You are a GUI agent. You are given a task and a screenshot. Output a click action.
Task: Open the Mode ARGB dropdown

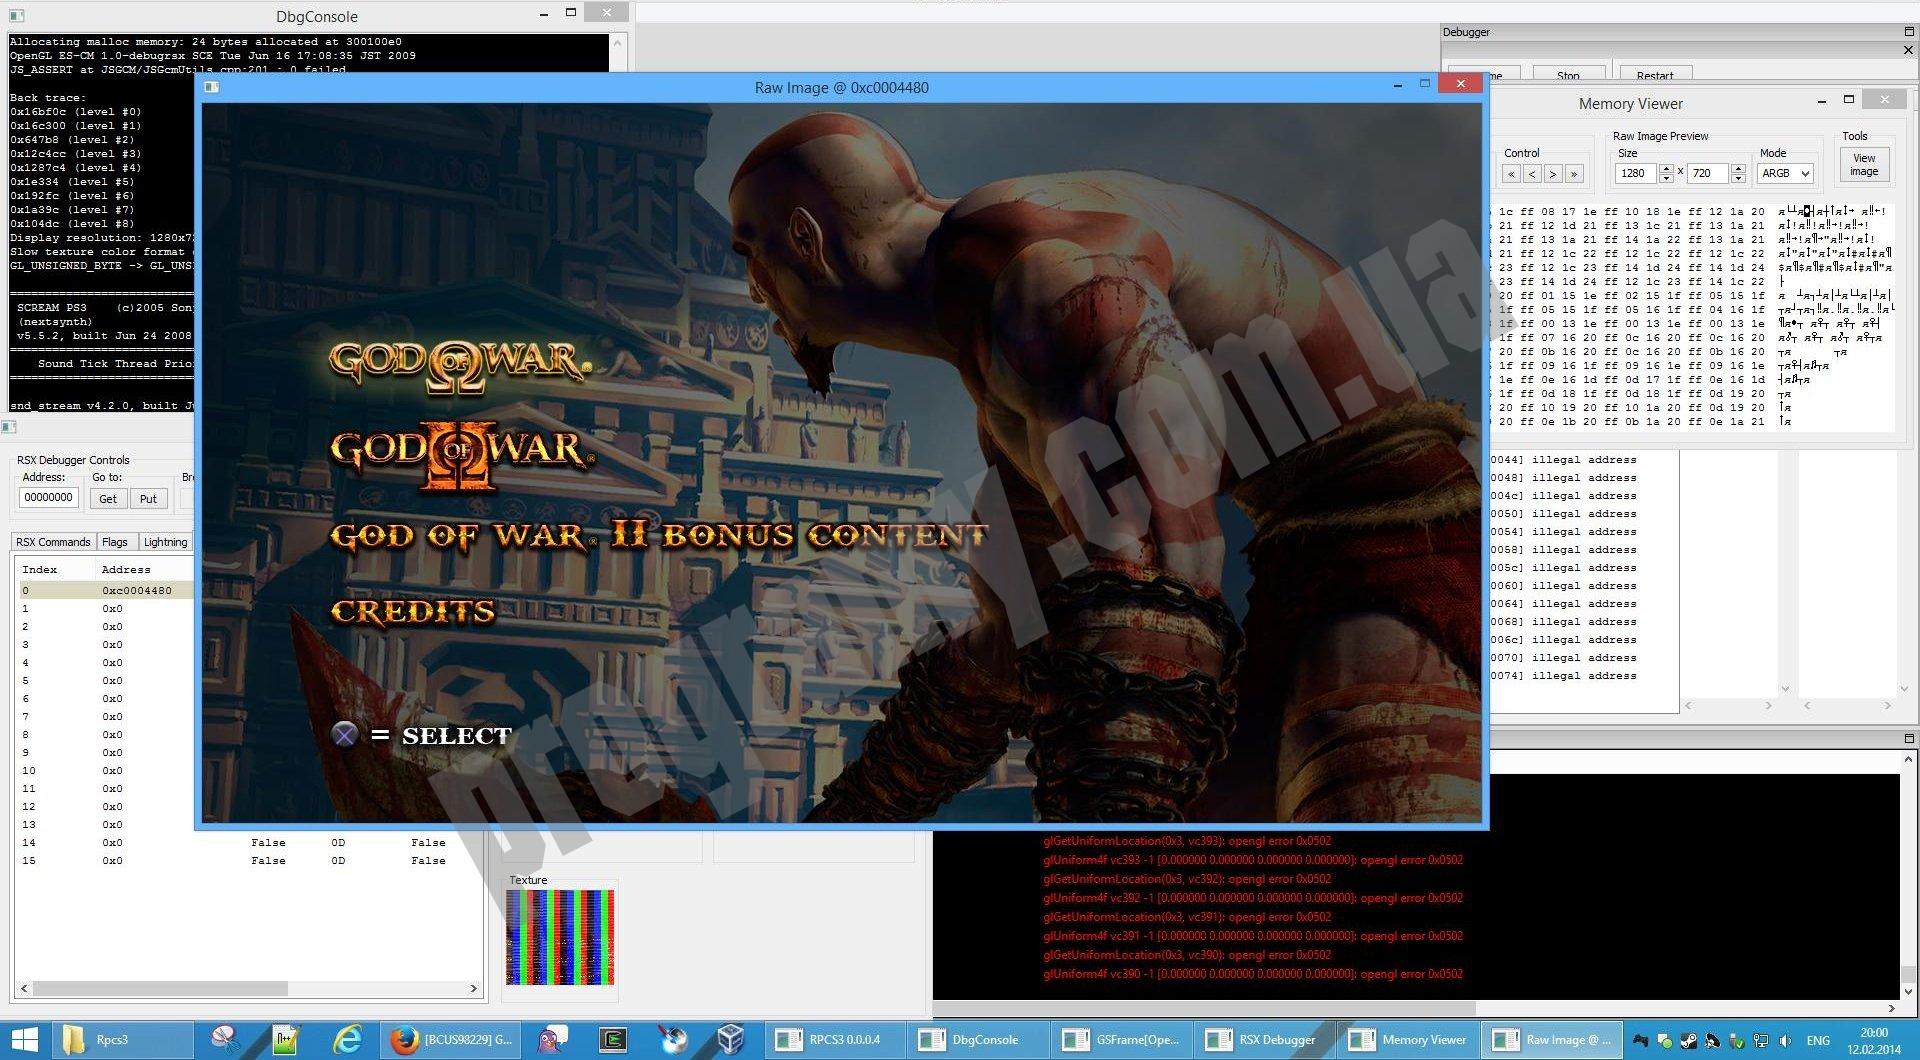pyautogui.click(x=1785, y=173)
